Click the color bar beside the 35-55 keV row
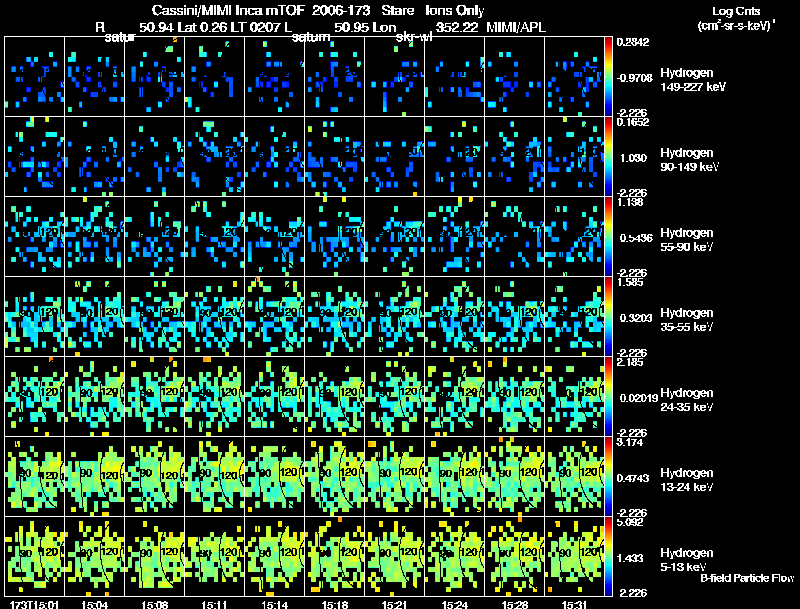 tap(608, 317)
